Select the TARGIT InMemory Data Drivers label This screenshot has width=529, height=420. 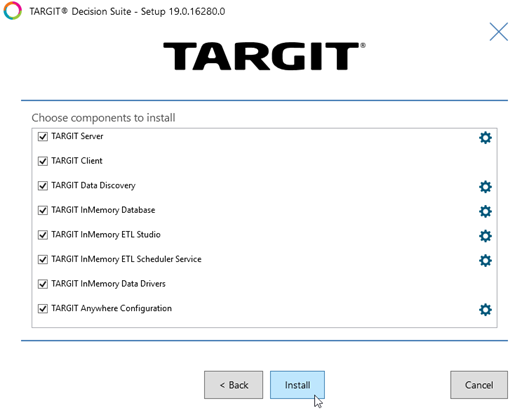tap(108, 284)
